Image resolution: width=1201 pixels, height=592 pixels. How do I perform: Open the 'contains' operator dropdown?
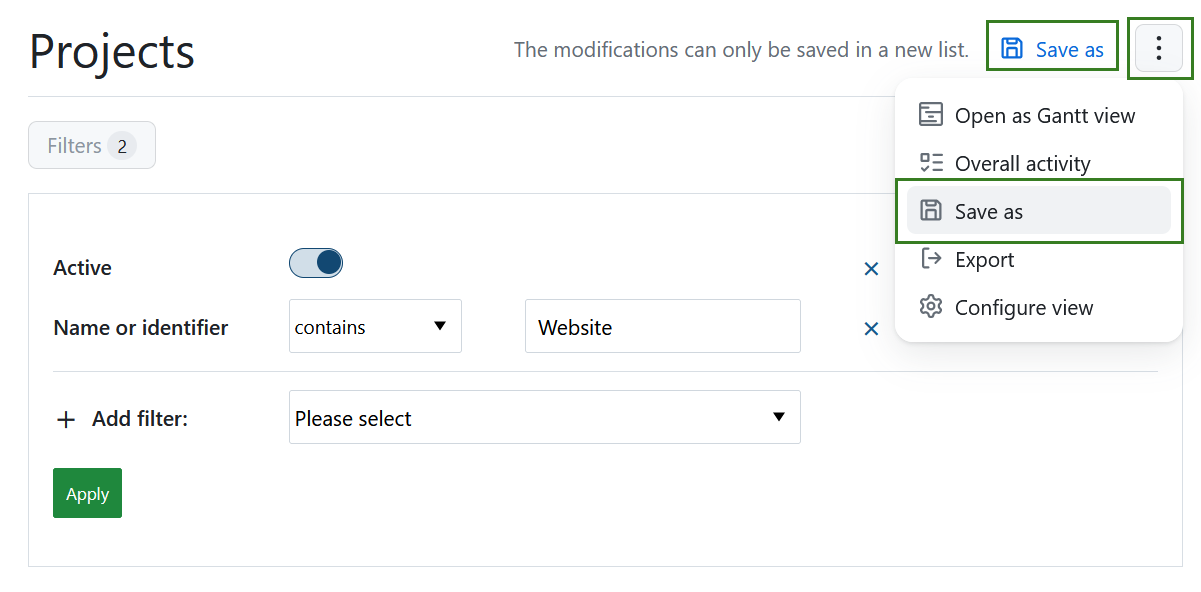(375, 327)
